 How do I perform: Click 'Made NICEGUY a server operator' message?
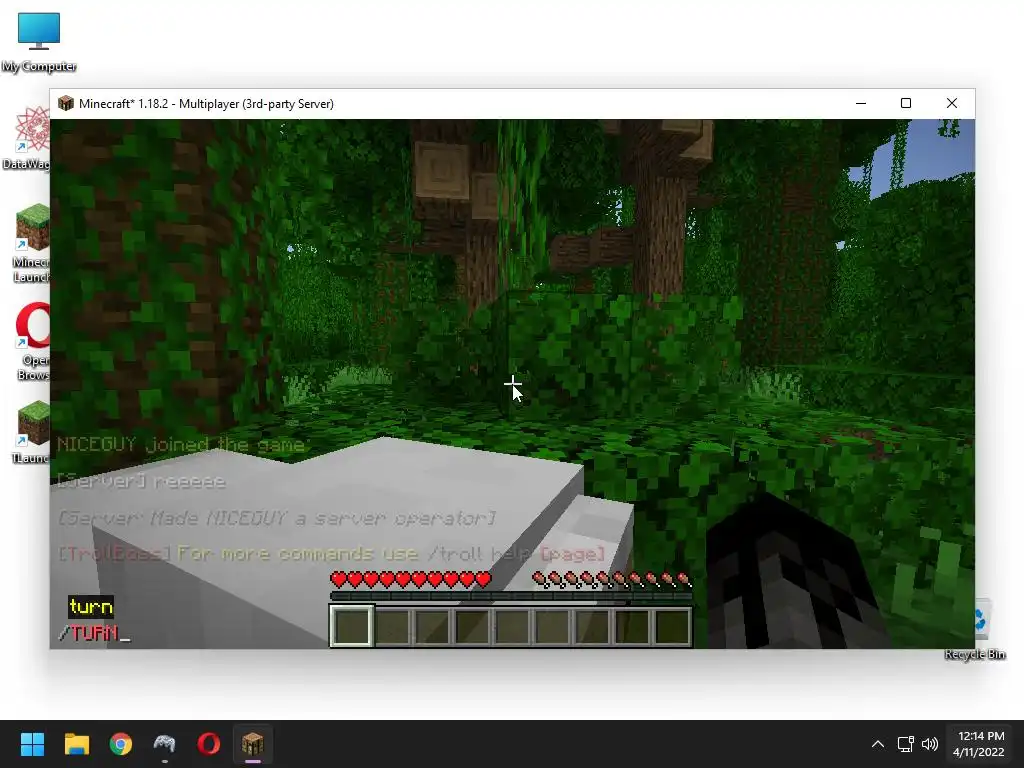pos(277,519)
